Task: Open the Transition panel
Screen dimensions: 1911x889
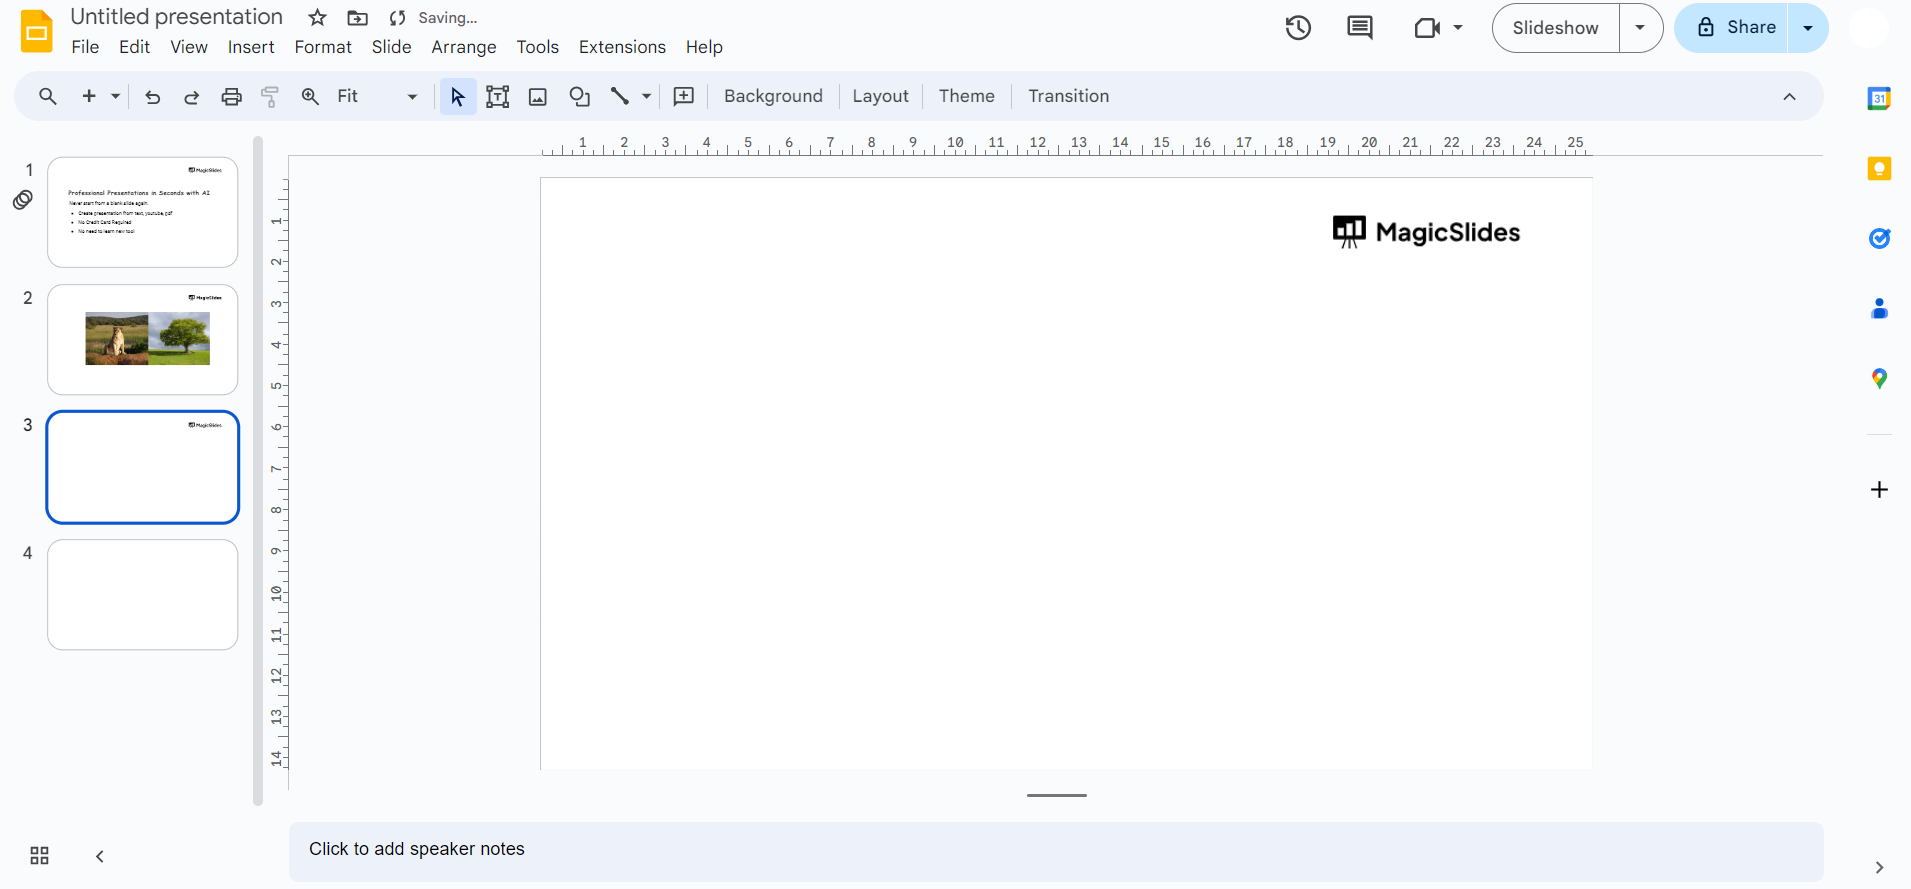Action: coord(1068,96)
